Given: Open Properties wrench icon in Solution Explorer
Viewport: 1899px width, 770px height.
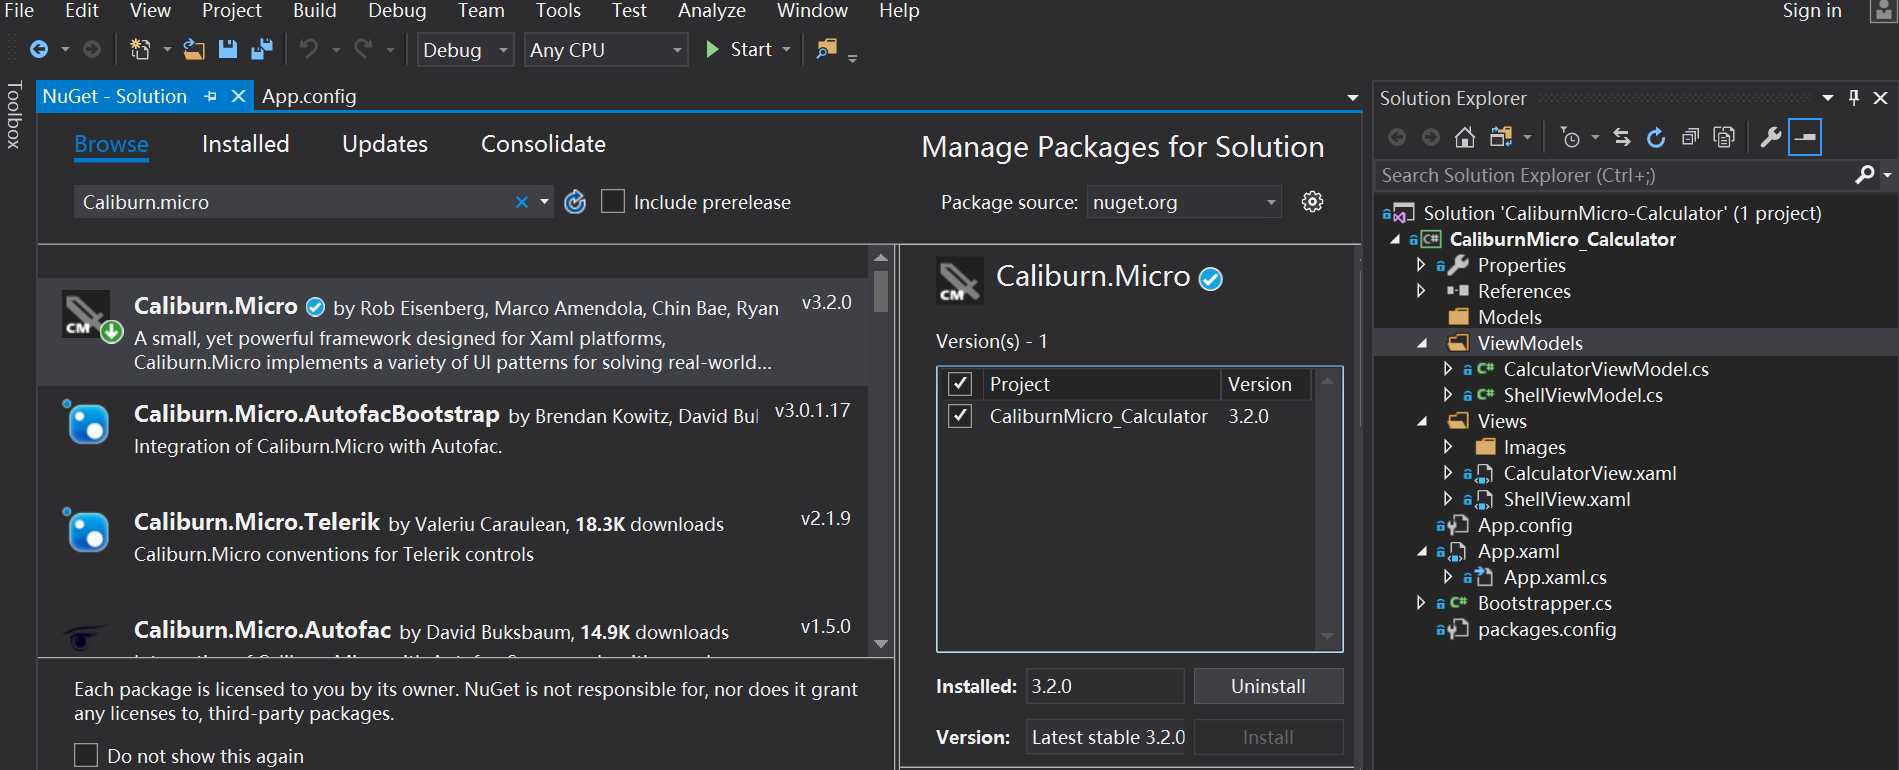Looking at the screenshot, I should pyautogui.click(x=1770, y=137).
